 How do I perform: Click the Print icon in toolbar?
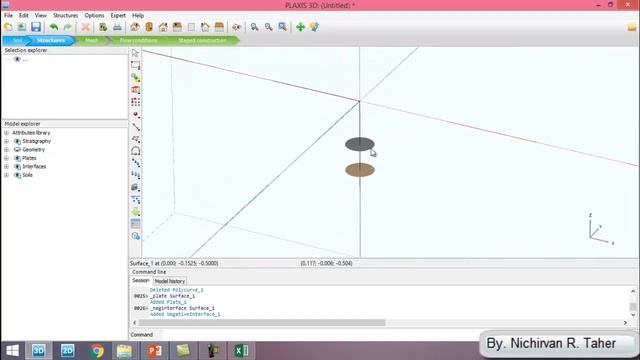(x=117, y=27)
